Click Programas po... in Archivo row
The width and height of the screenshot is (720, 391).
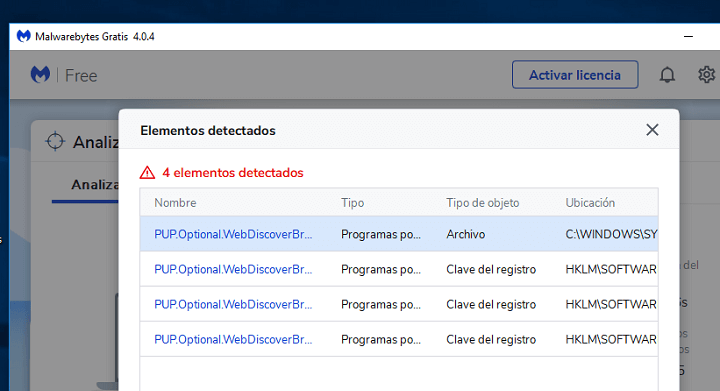click(x=381, y=234)
